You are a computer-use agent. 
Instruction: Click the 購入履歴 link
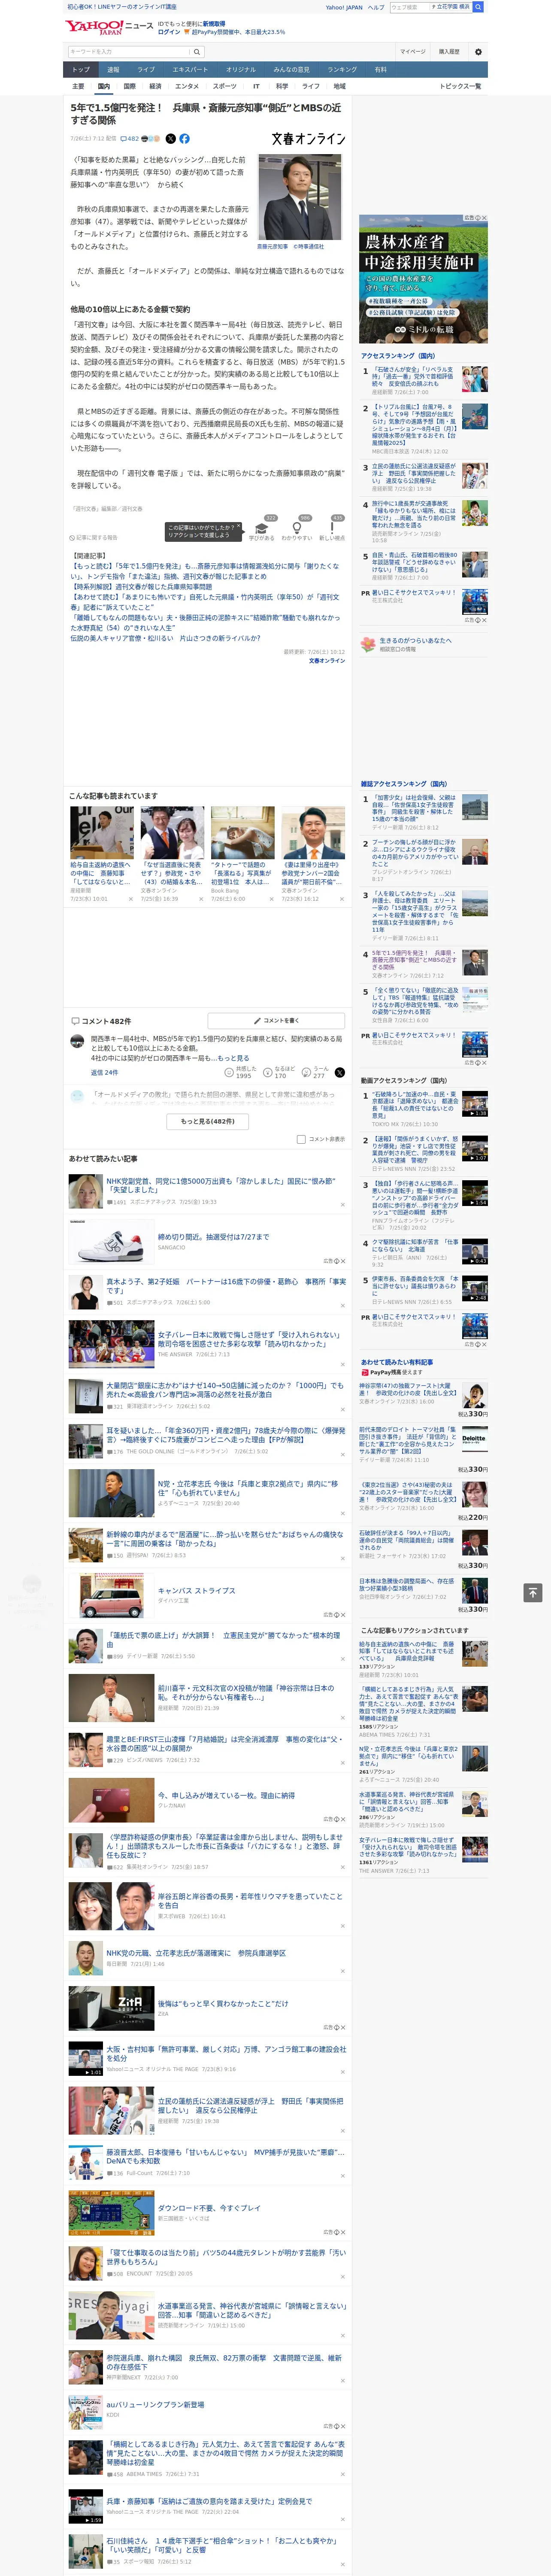point(449,52)
